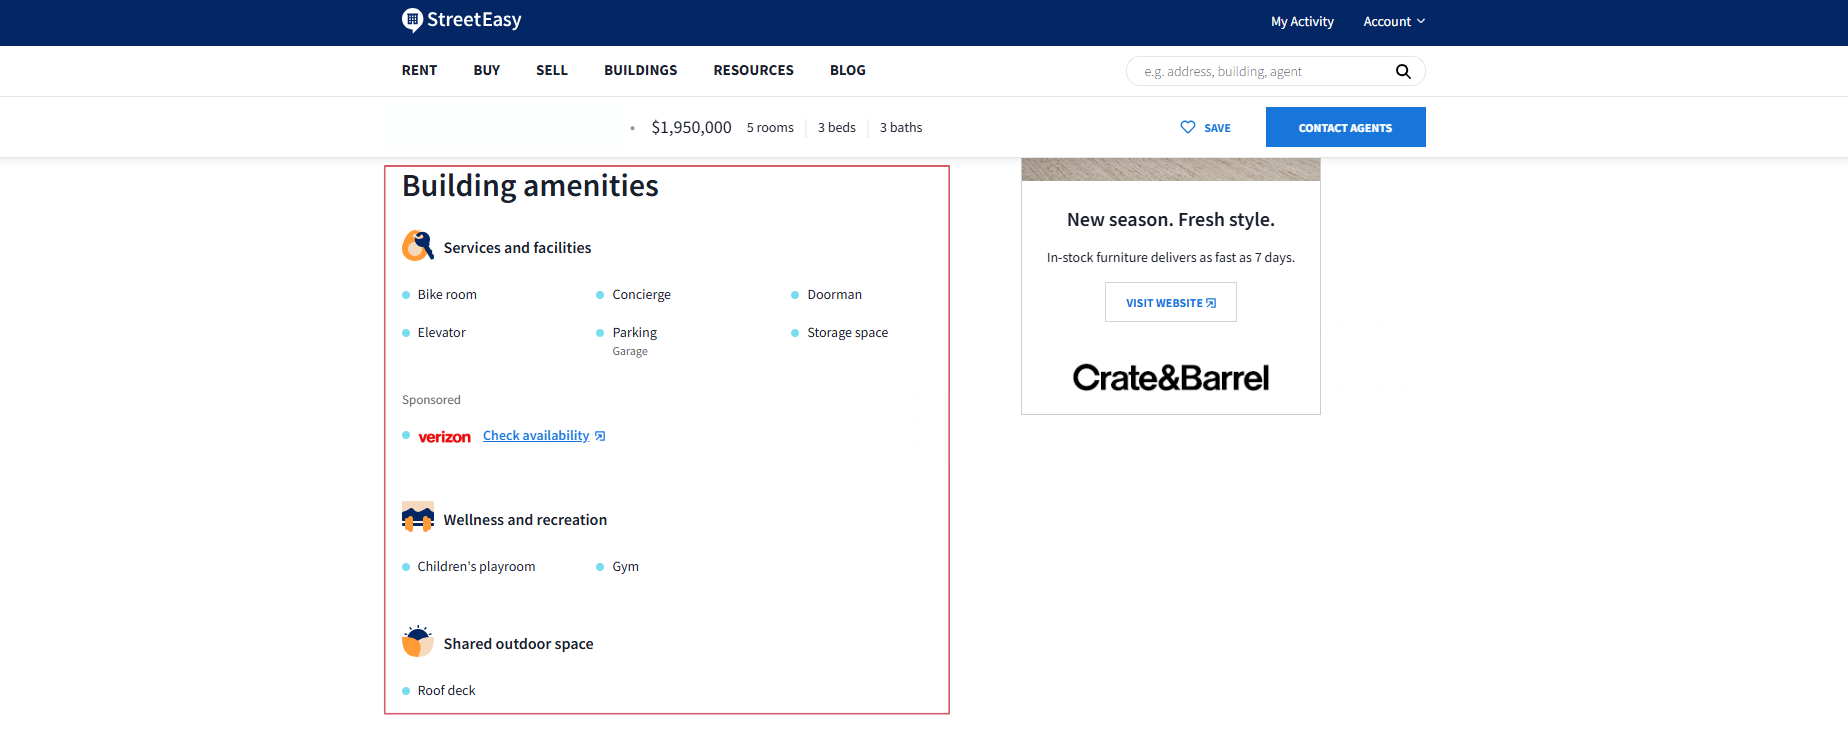The width and height of the screenshot is (1848, 732).
Task: Click the Verizon Check availability link
Action: [x=537, y=436]
